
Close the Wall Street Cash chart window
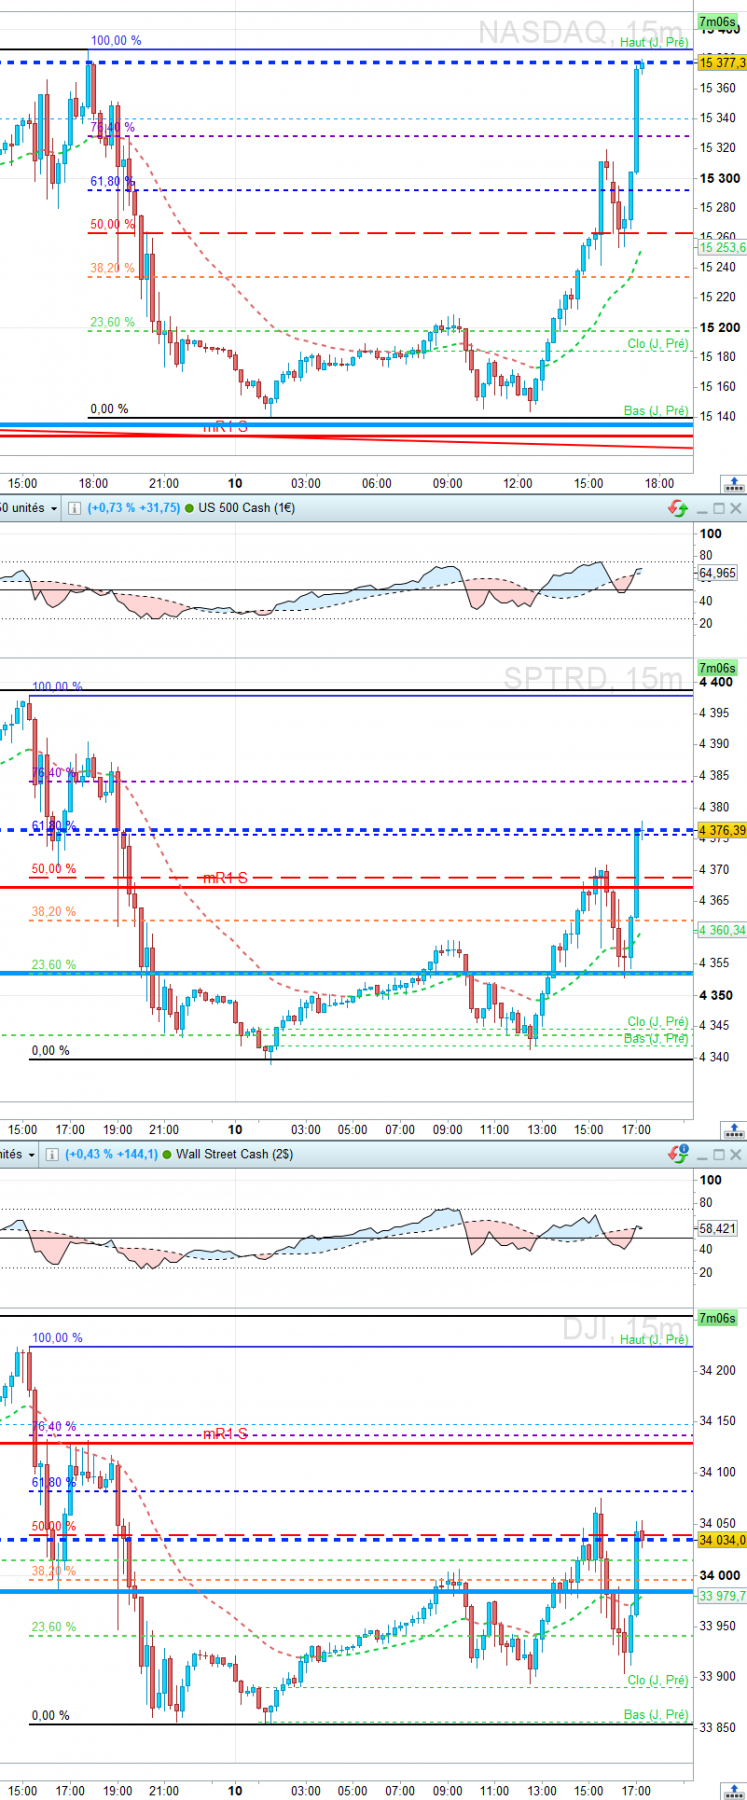click(736, 1155)
